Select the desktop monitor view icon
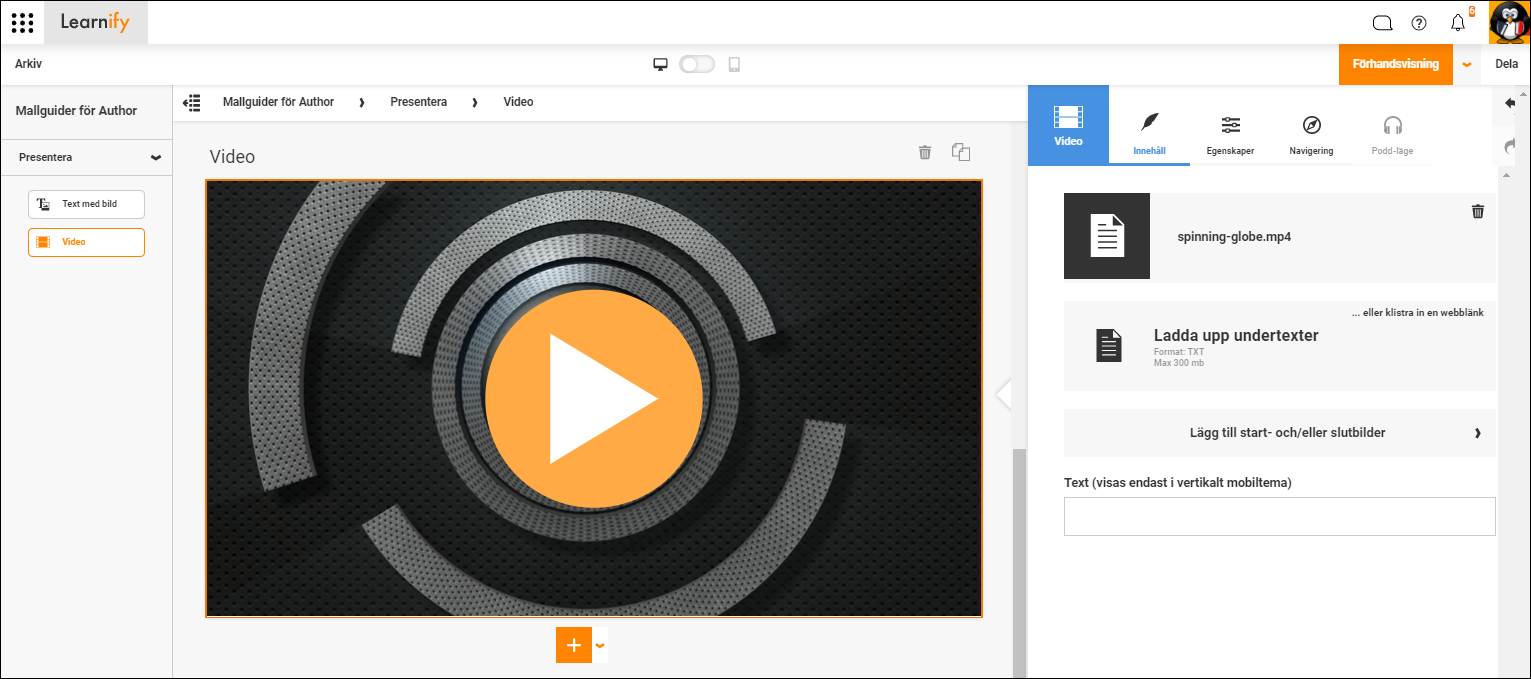 click(660, 64)
